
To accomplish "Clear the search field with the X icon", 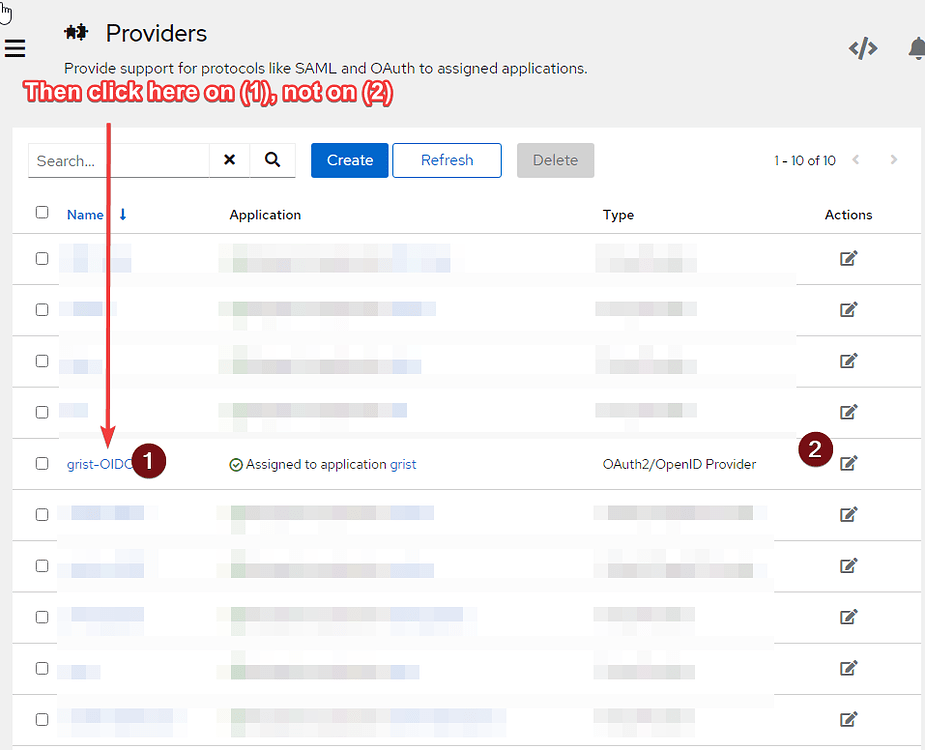I will [x=229, y=160].
